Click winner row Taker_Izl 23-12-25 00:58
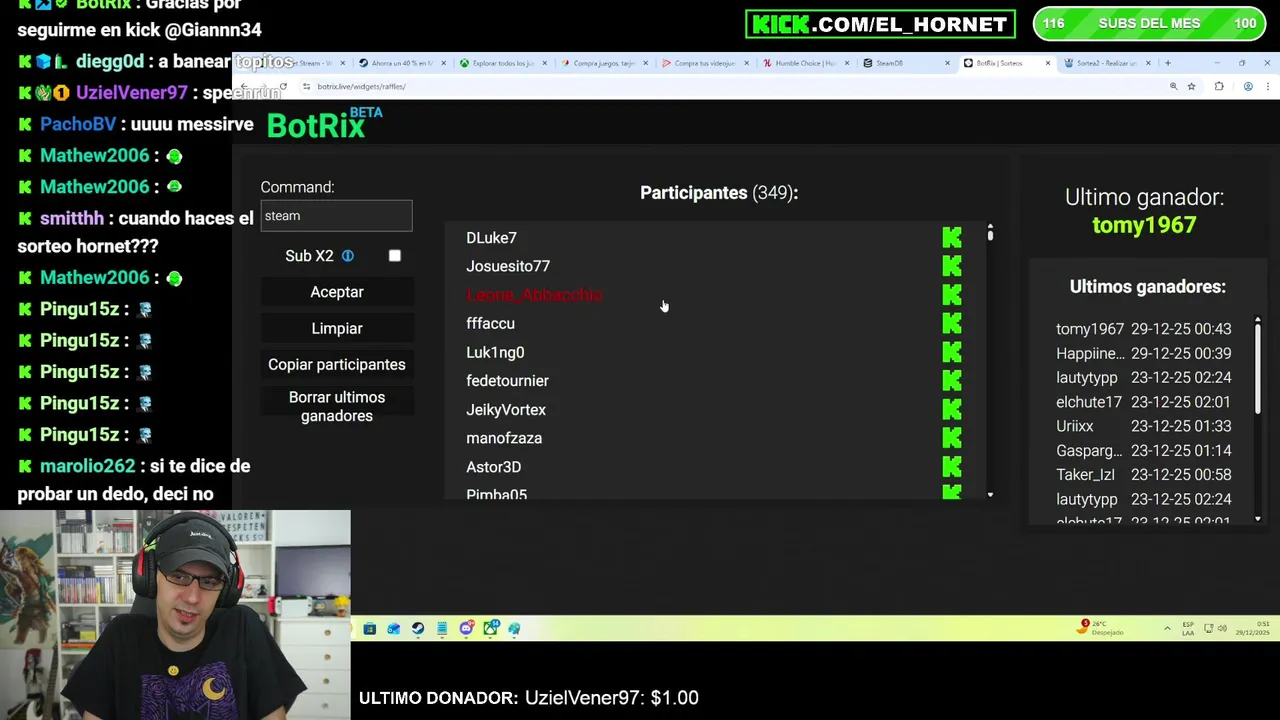This screenshot has height=720, width=1280. pos(1144,475)
